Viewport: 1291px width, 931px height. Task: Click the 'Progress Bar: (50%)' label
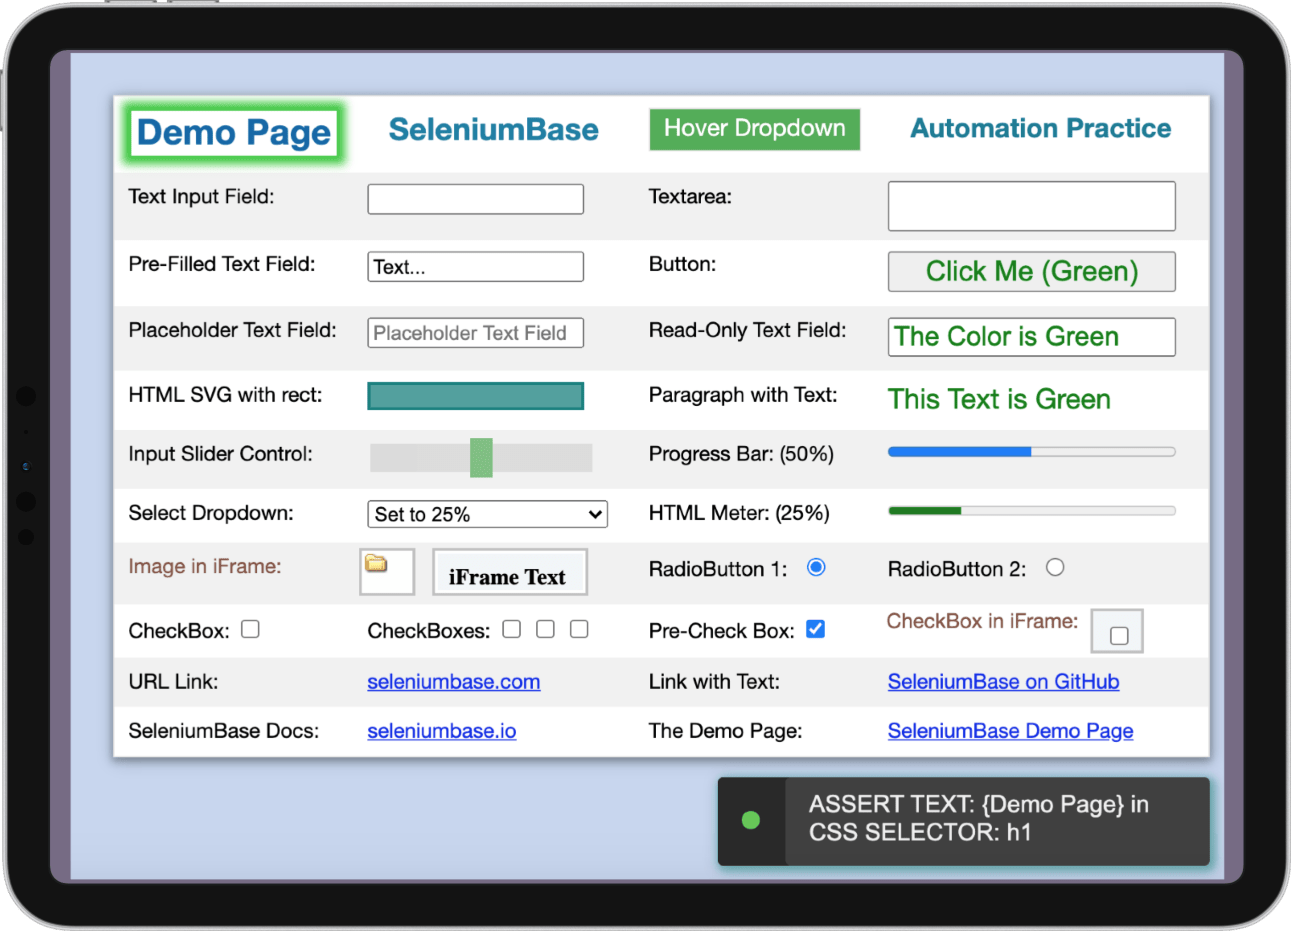pos(741,454)
